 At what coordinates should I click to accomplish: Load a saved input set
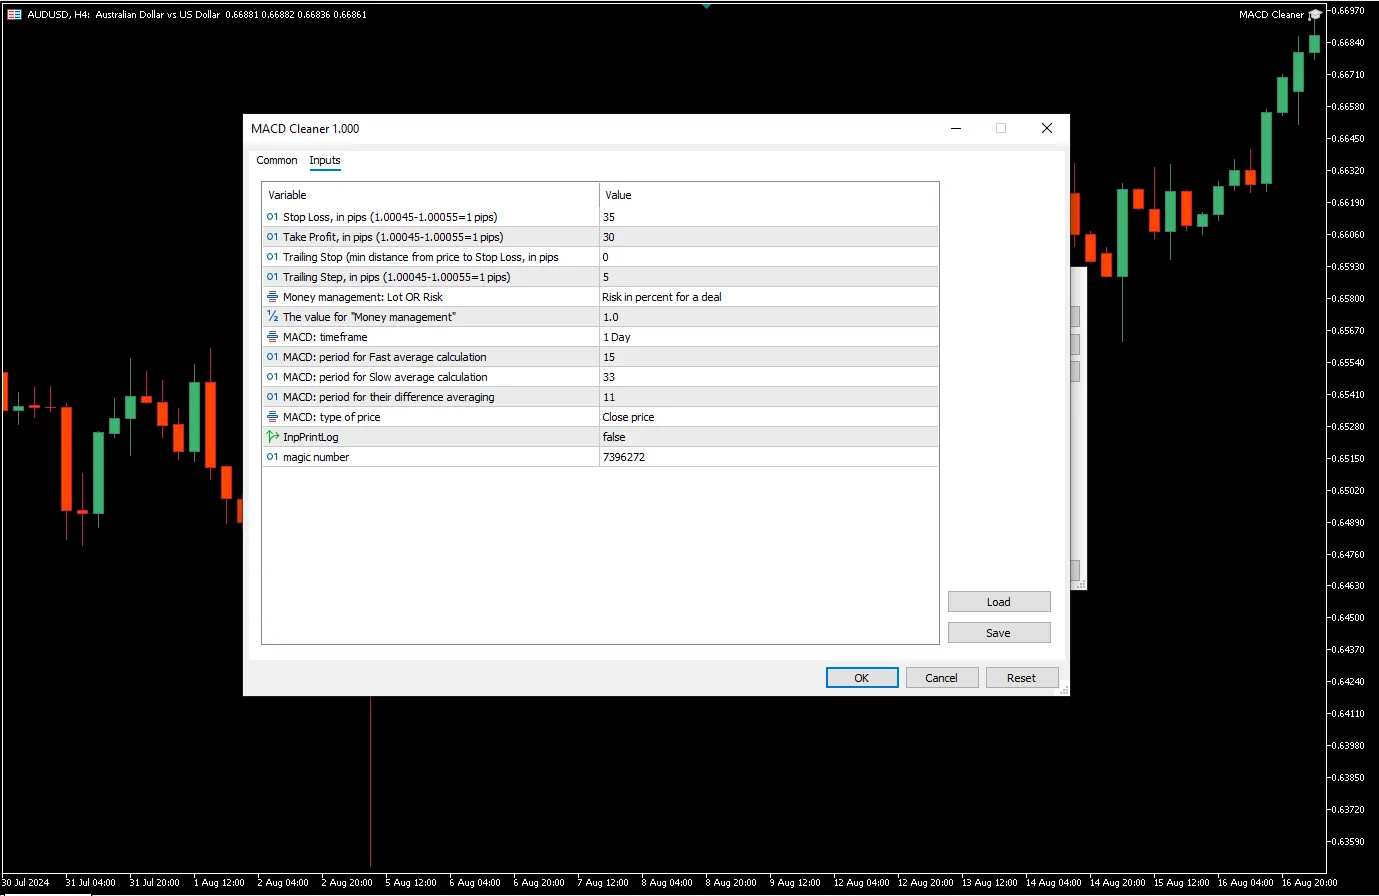pos(998,602)
